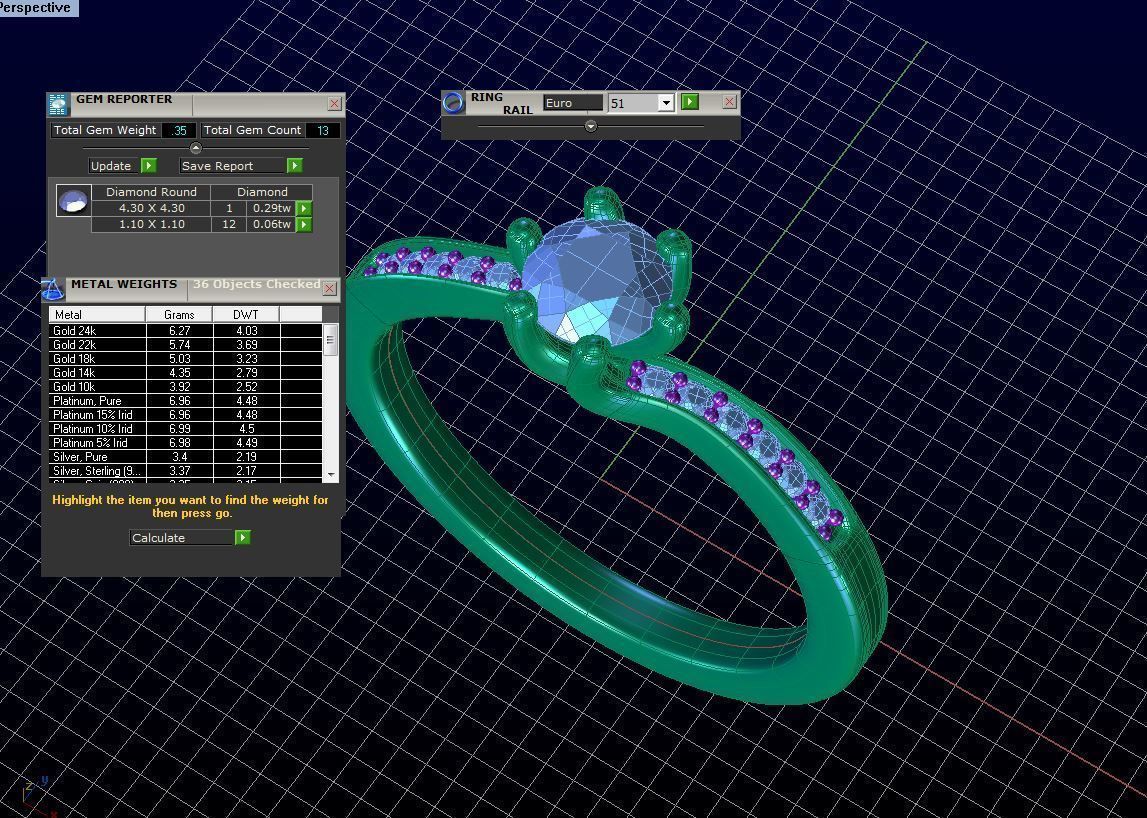Close the Gem Reporter panel
Image resolution: width=1147 pixels, height=818 pixels.
click(x=334, y=104)
